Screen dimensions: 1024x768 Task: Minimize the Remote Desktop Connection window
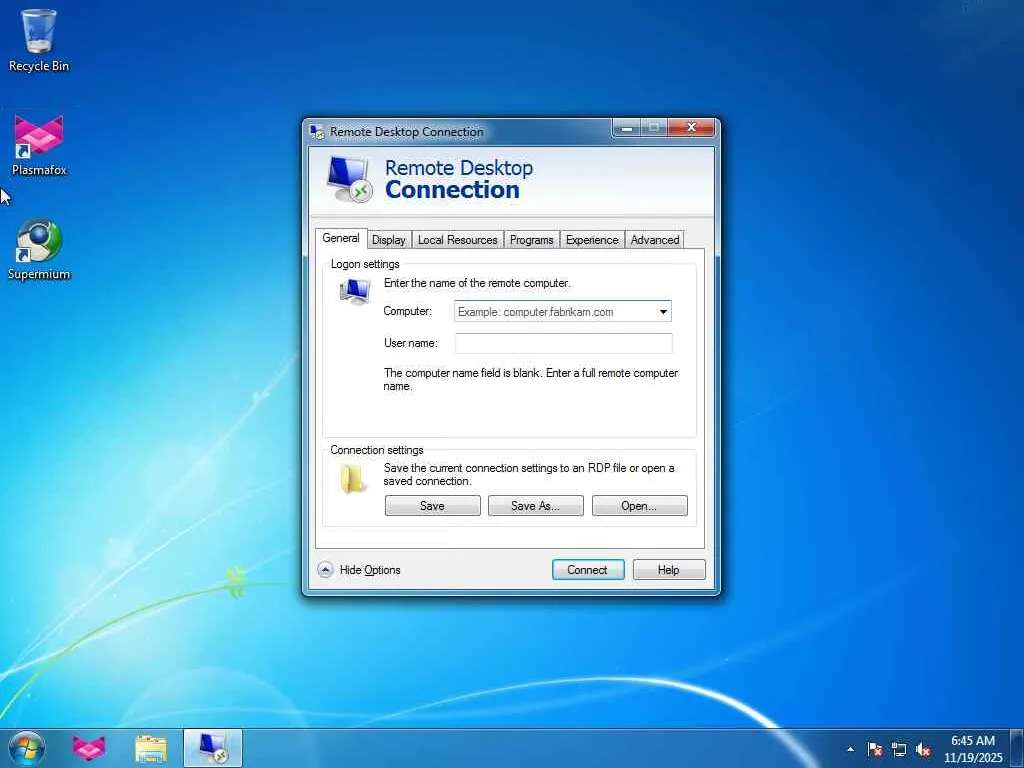coord(626,128)
